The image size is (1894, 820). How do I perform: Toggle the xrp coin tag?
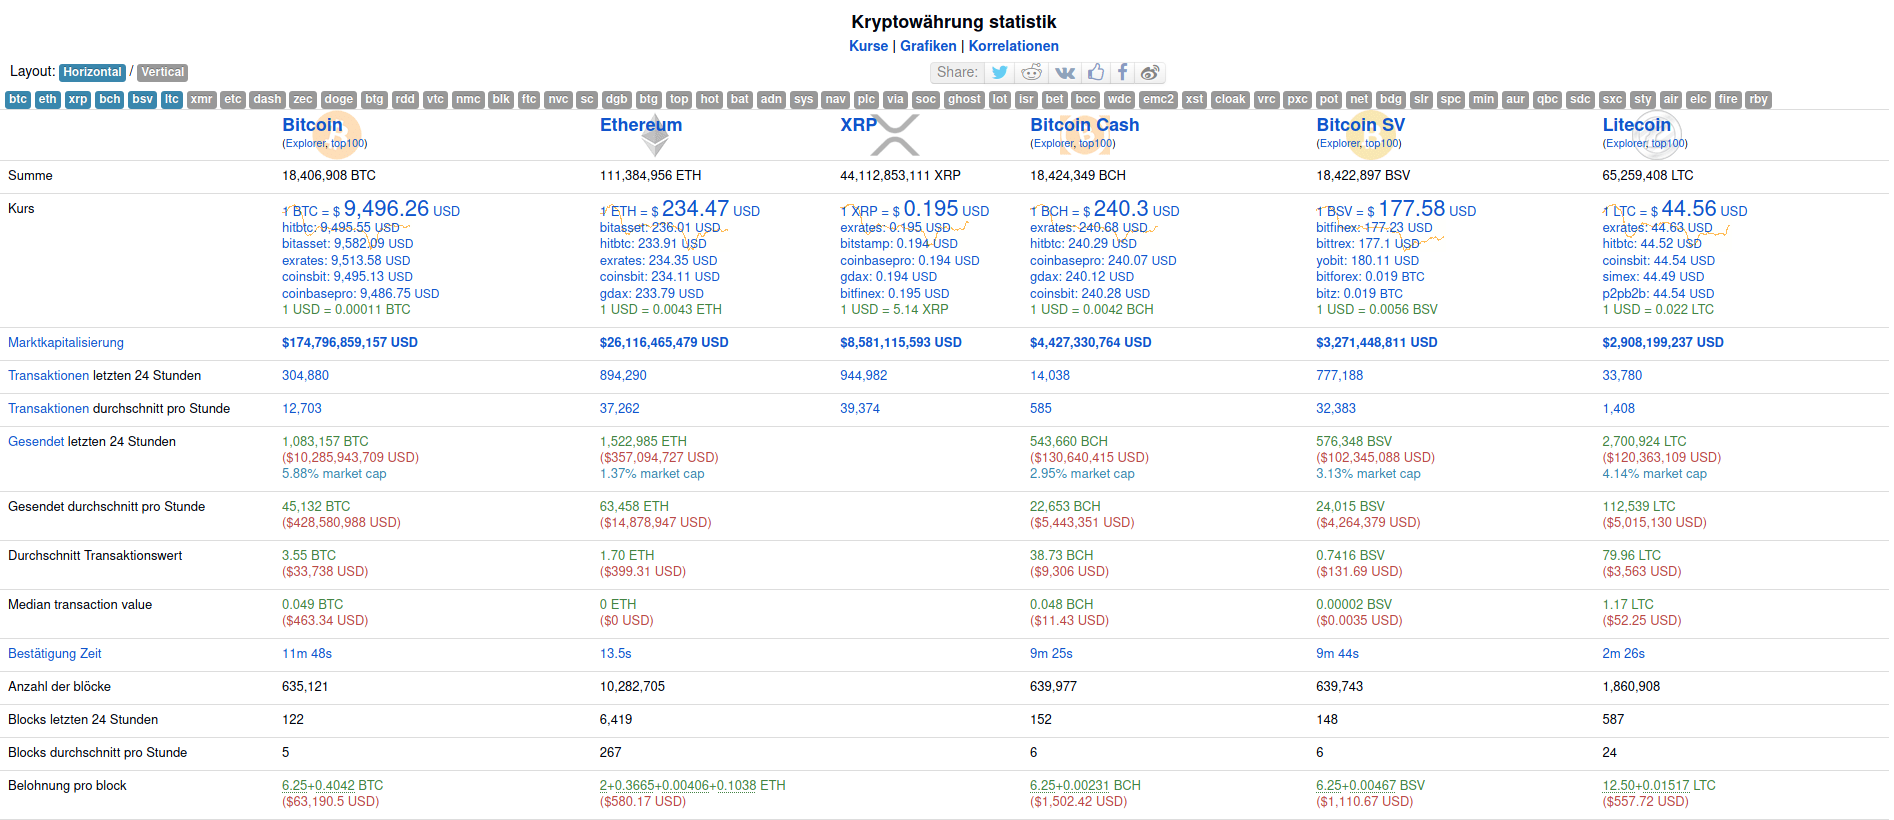coord(78,100)
